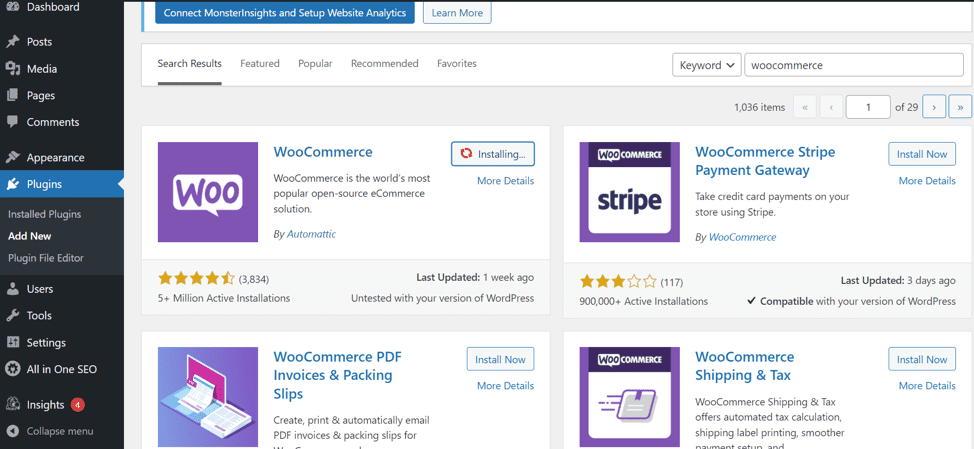Open More Details for Shipping & Tax
This screenshot has height=449, width=974.
coord(927,386)
